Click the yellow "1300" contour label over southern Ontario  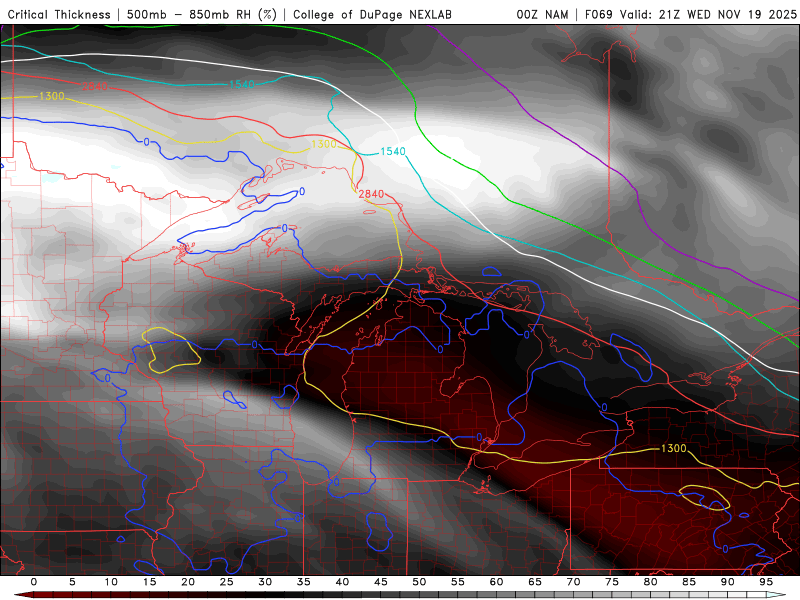[x=673, y=448]
